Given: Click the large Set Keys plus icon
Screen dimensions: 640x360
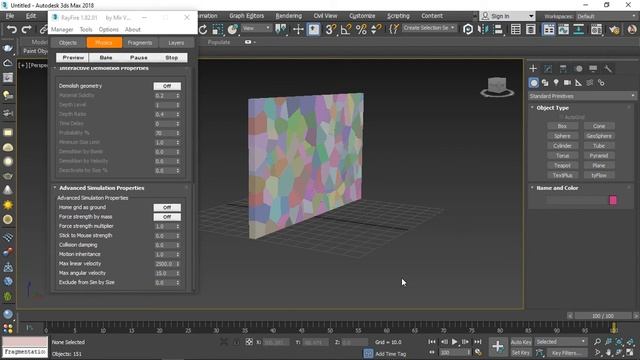Looking at the screenshot, I should click(x=498, y=347).
